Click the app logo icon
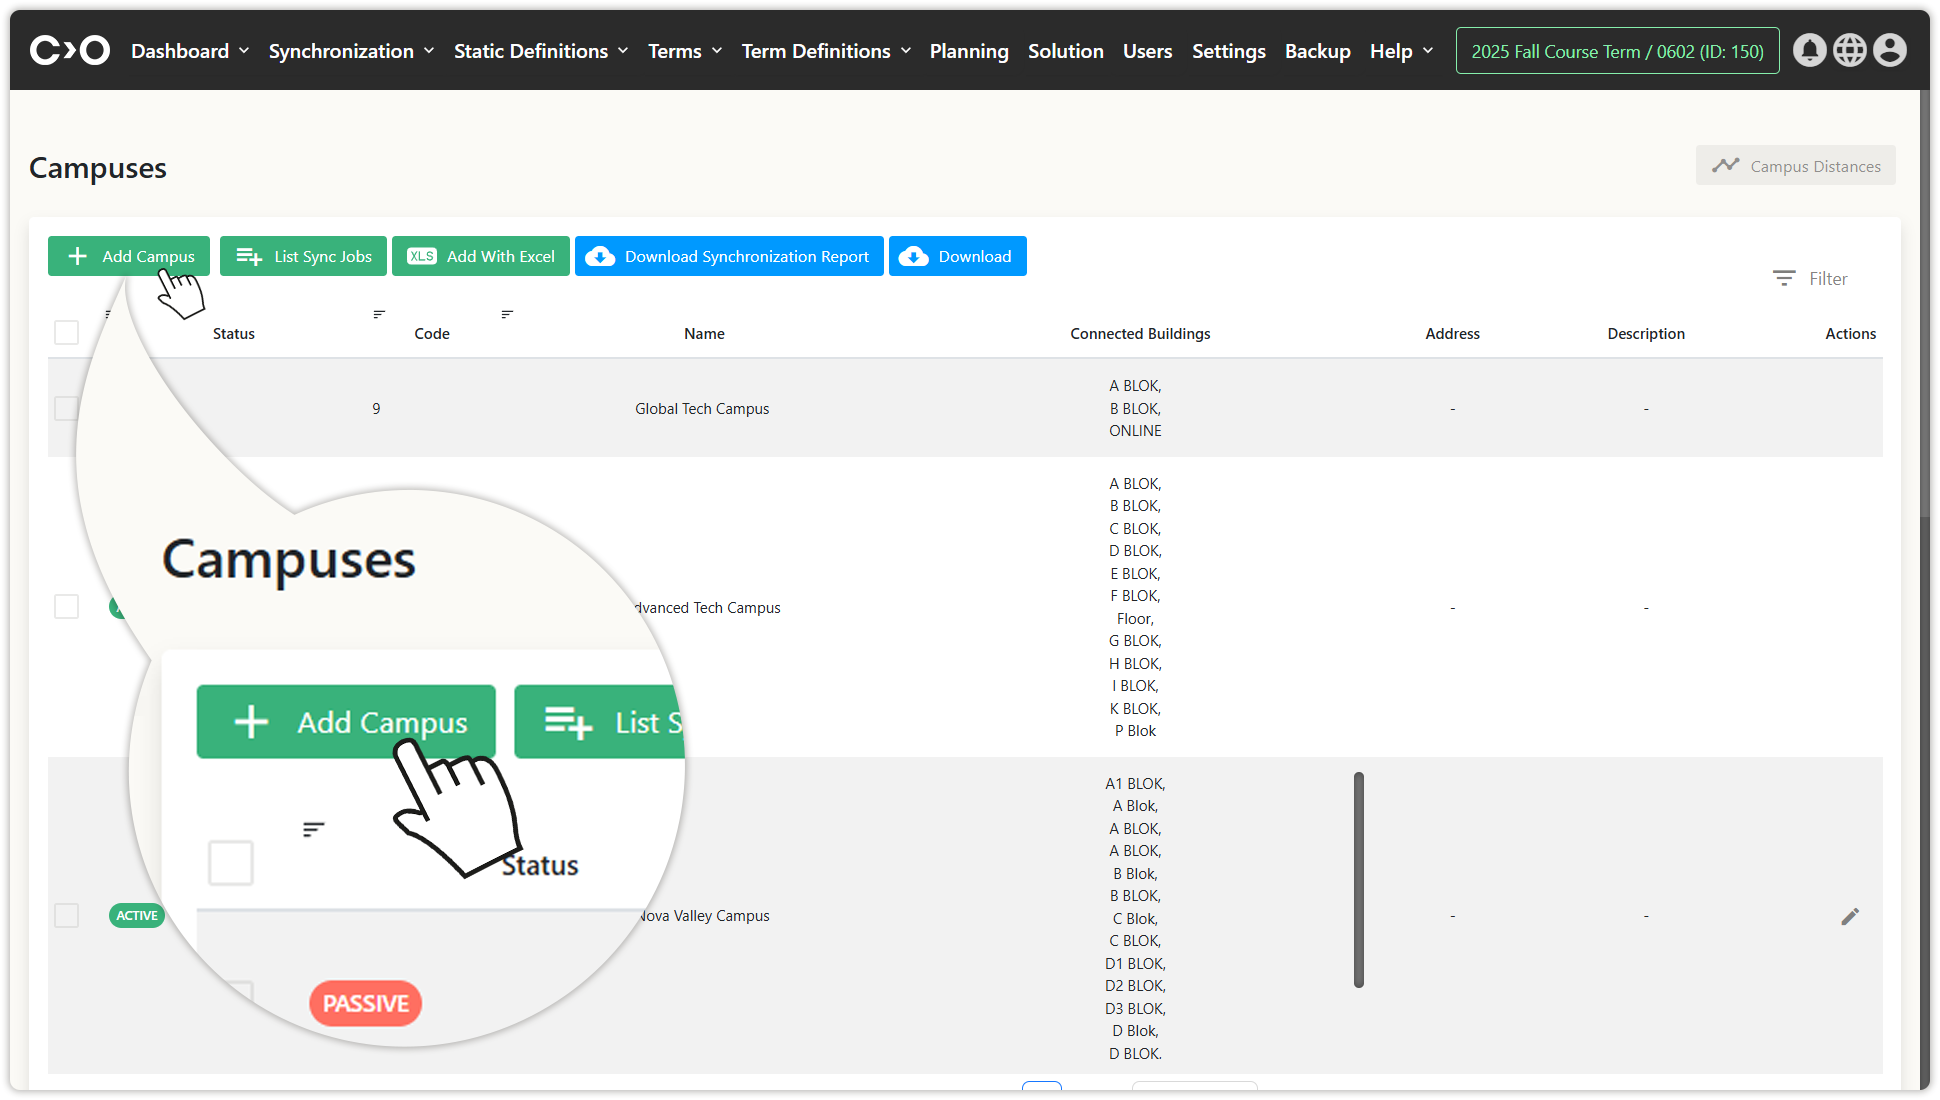The height and width of the screenshot is (1100, 1940). [x=69, y=50]
